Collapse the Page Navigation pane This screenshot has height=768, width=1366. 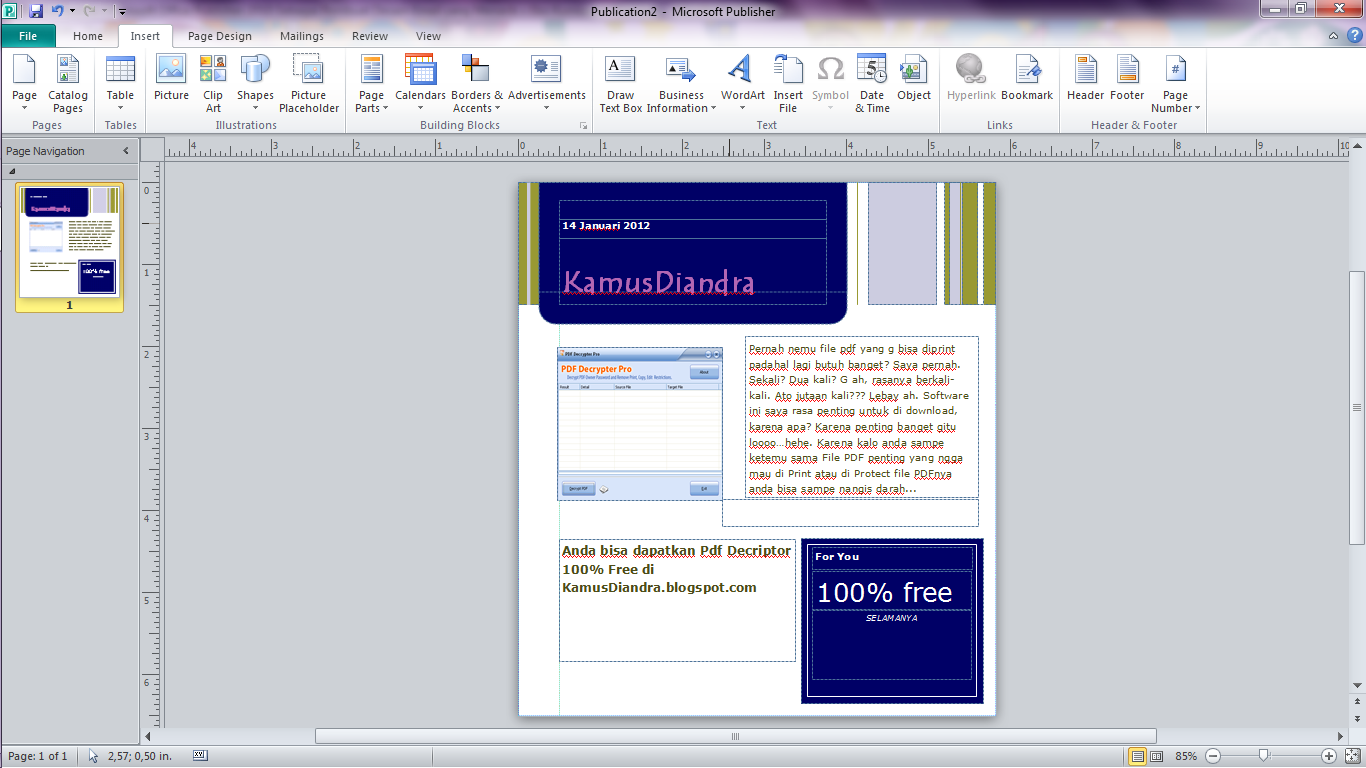coord(124,151)
